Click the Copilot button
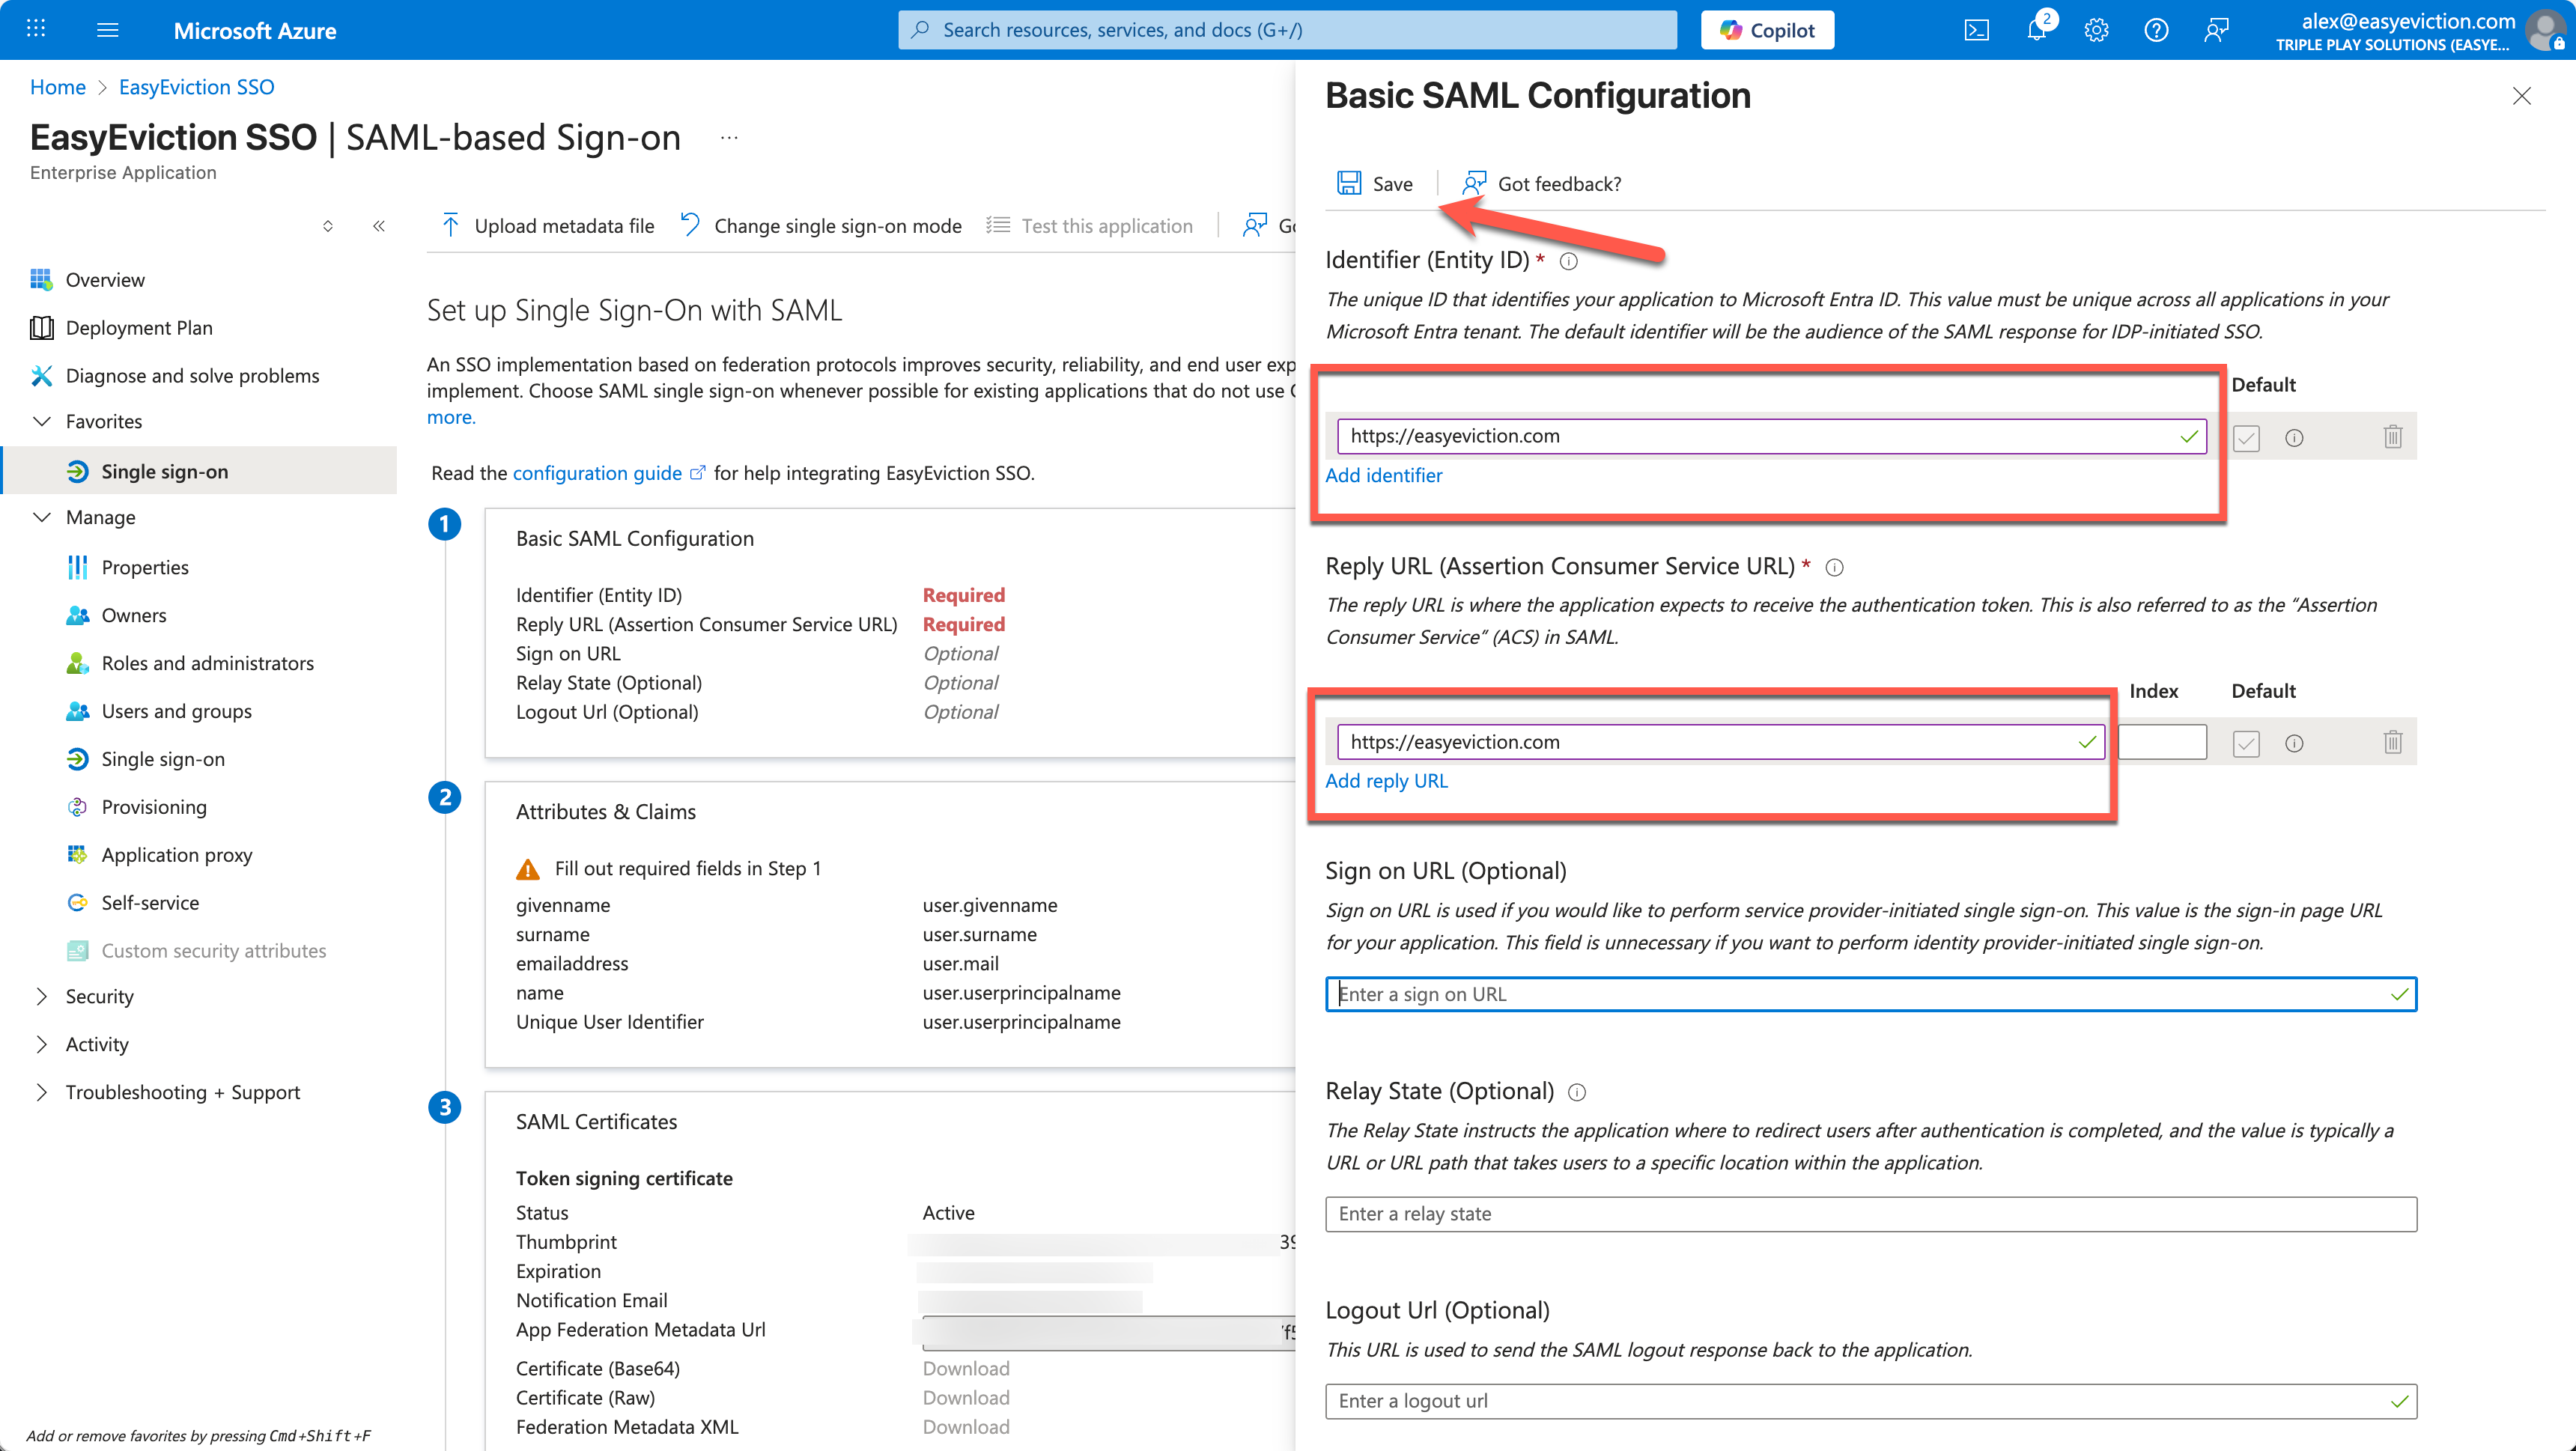Screen dimensions: 2576x1451 [x=1767, y=30]
